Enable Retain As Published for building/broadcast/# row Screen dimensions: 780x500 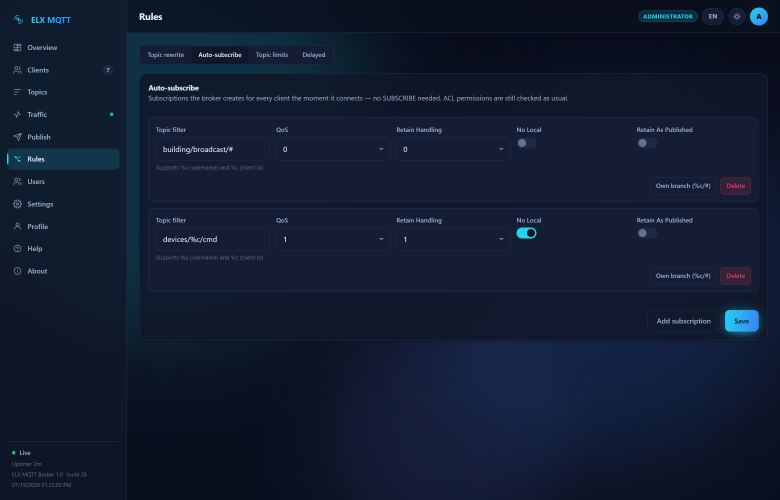tap(647, 143)
